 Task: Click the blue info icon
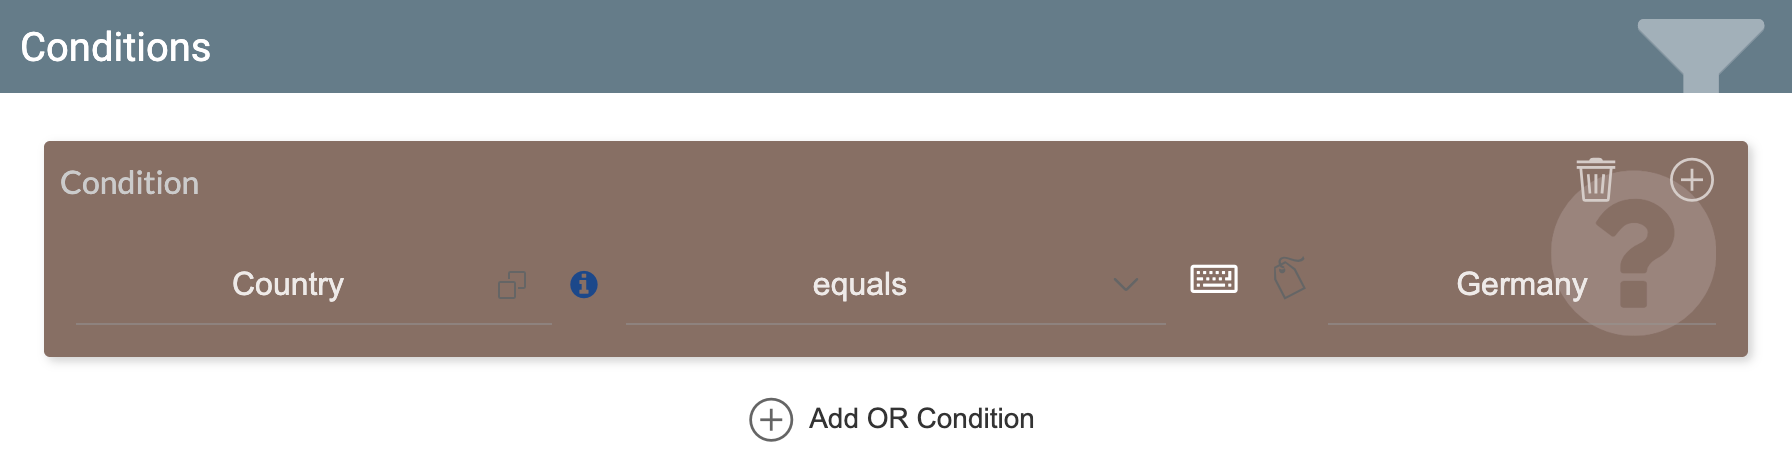pyautogui.click(x=584, y=285)
